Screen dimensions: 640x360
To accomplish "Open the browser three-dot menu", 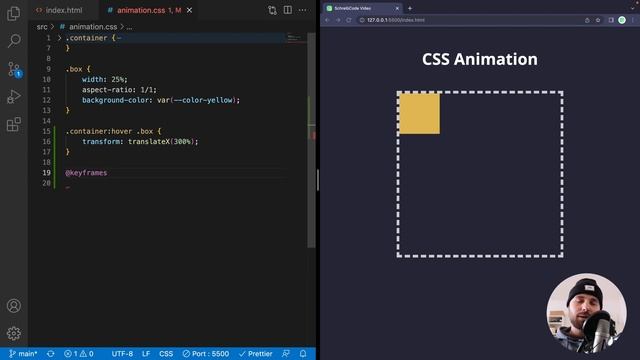I will (x=634, y=20).
